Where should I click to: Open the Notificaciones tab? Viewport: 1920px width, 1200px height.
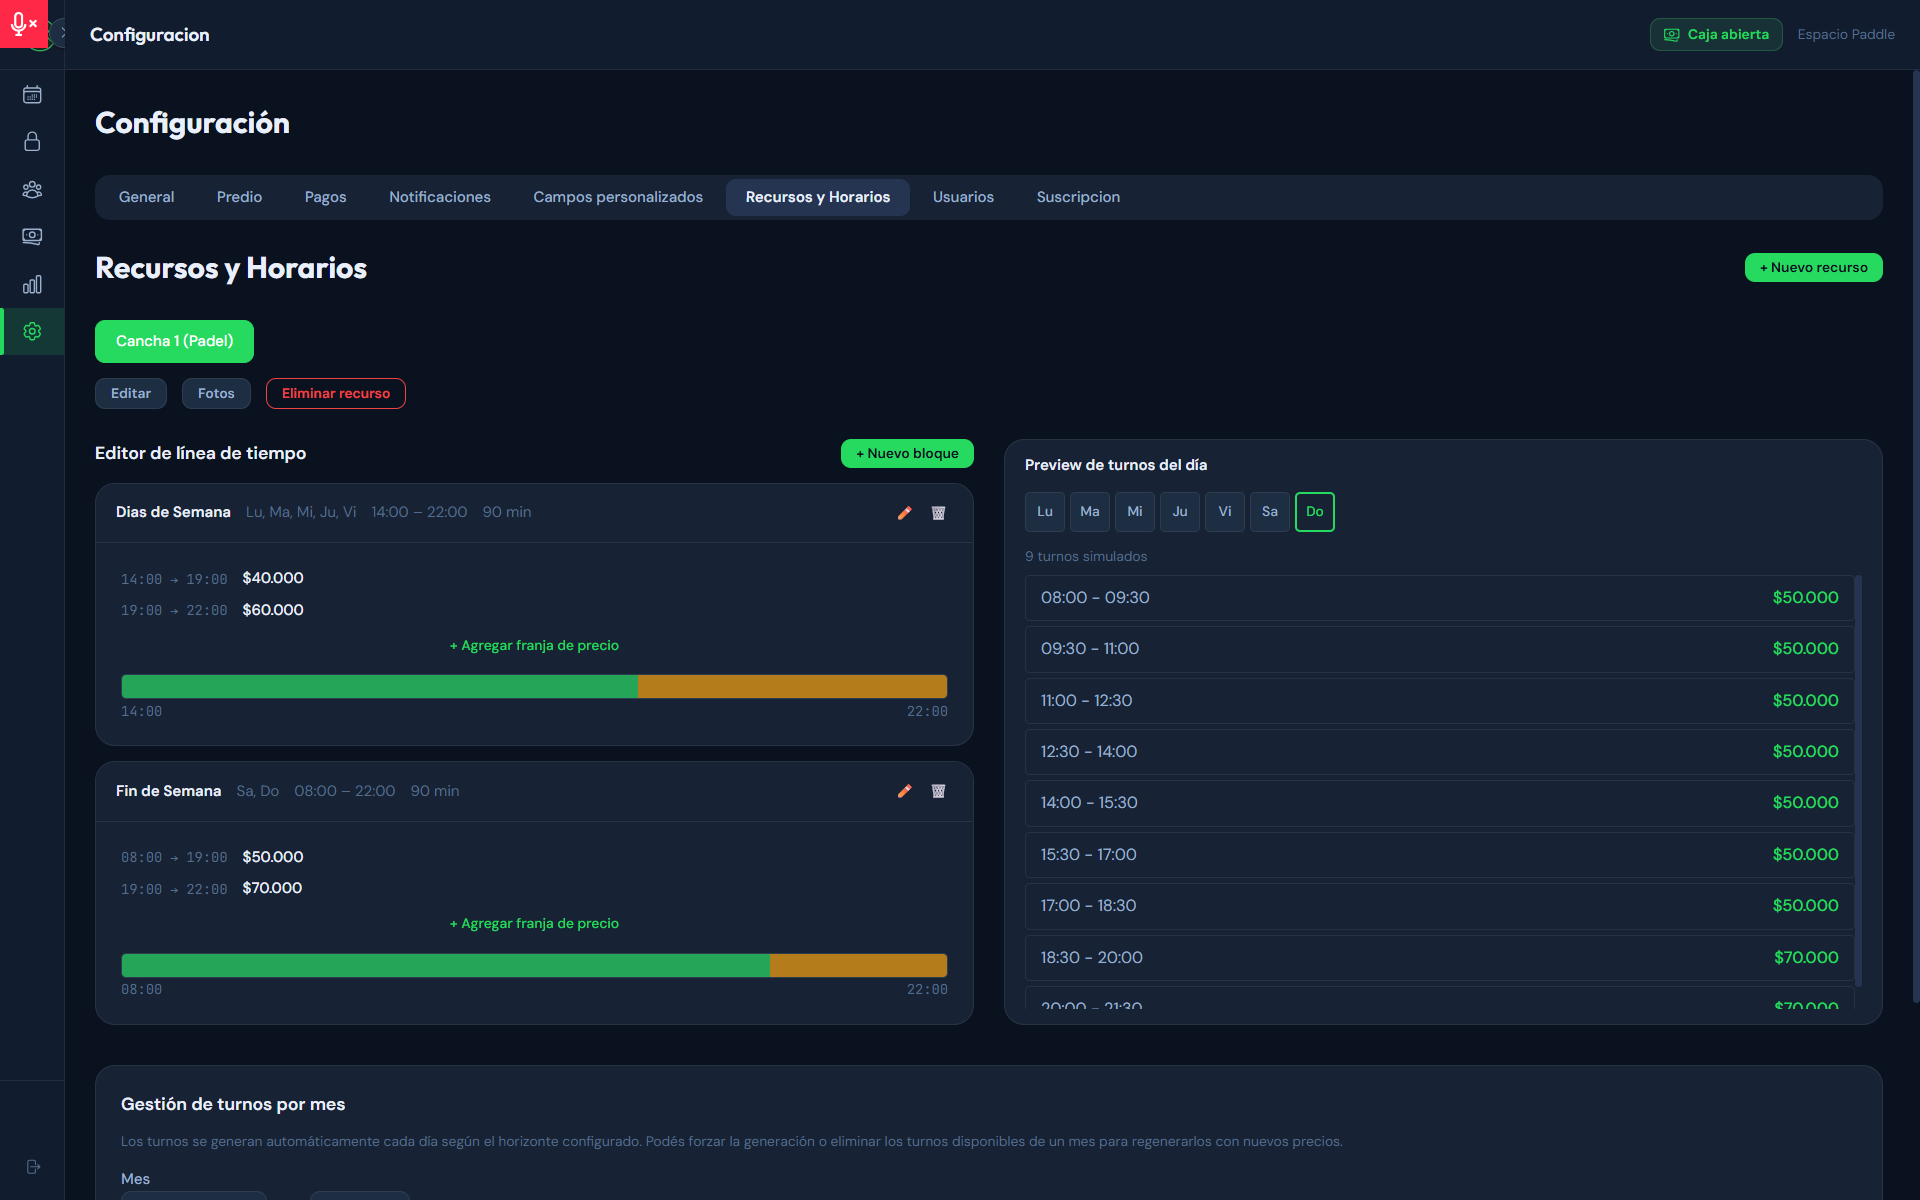click(x=440, y=197)
